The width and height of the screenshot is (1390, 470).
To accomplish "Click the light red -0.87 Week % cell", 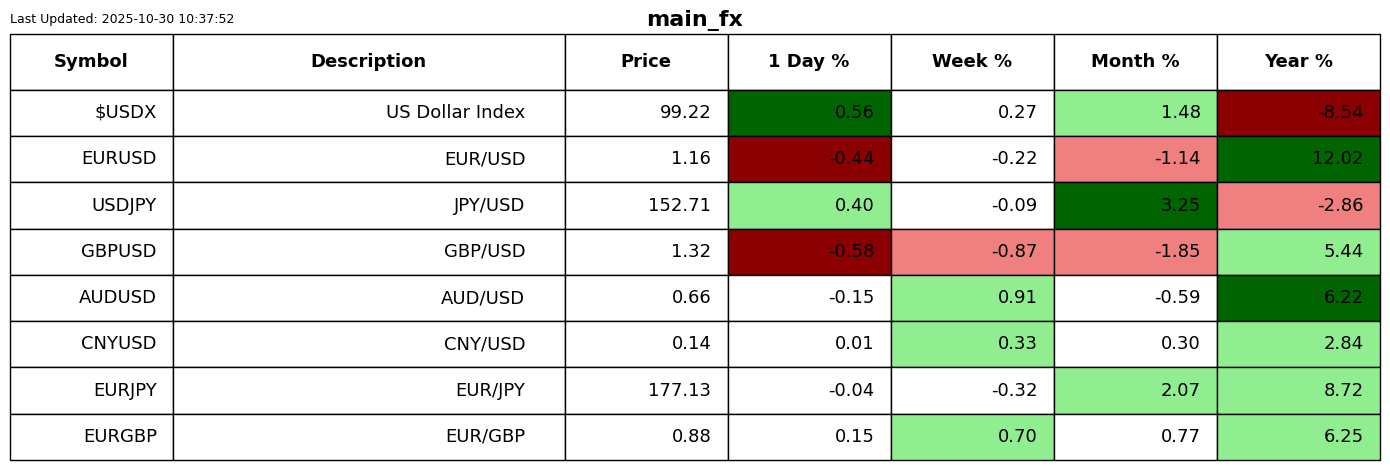I will [972, 252].
